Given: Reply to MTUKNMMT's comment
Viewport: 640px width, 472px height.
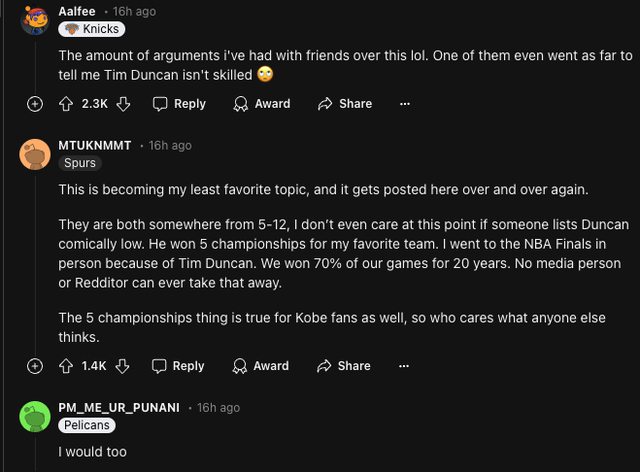Looking at the screenshot, I should tap(178, 366).
